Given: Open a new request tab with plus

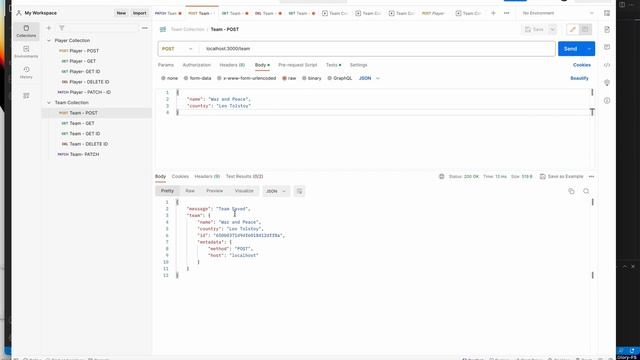Looking at the screenshot, I should 493,13.
